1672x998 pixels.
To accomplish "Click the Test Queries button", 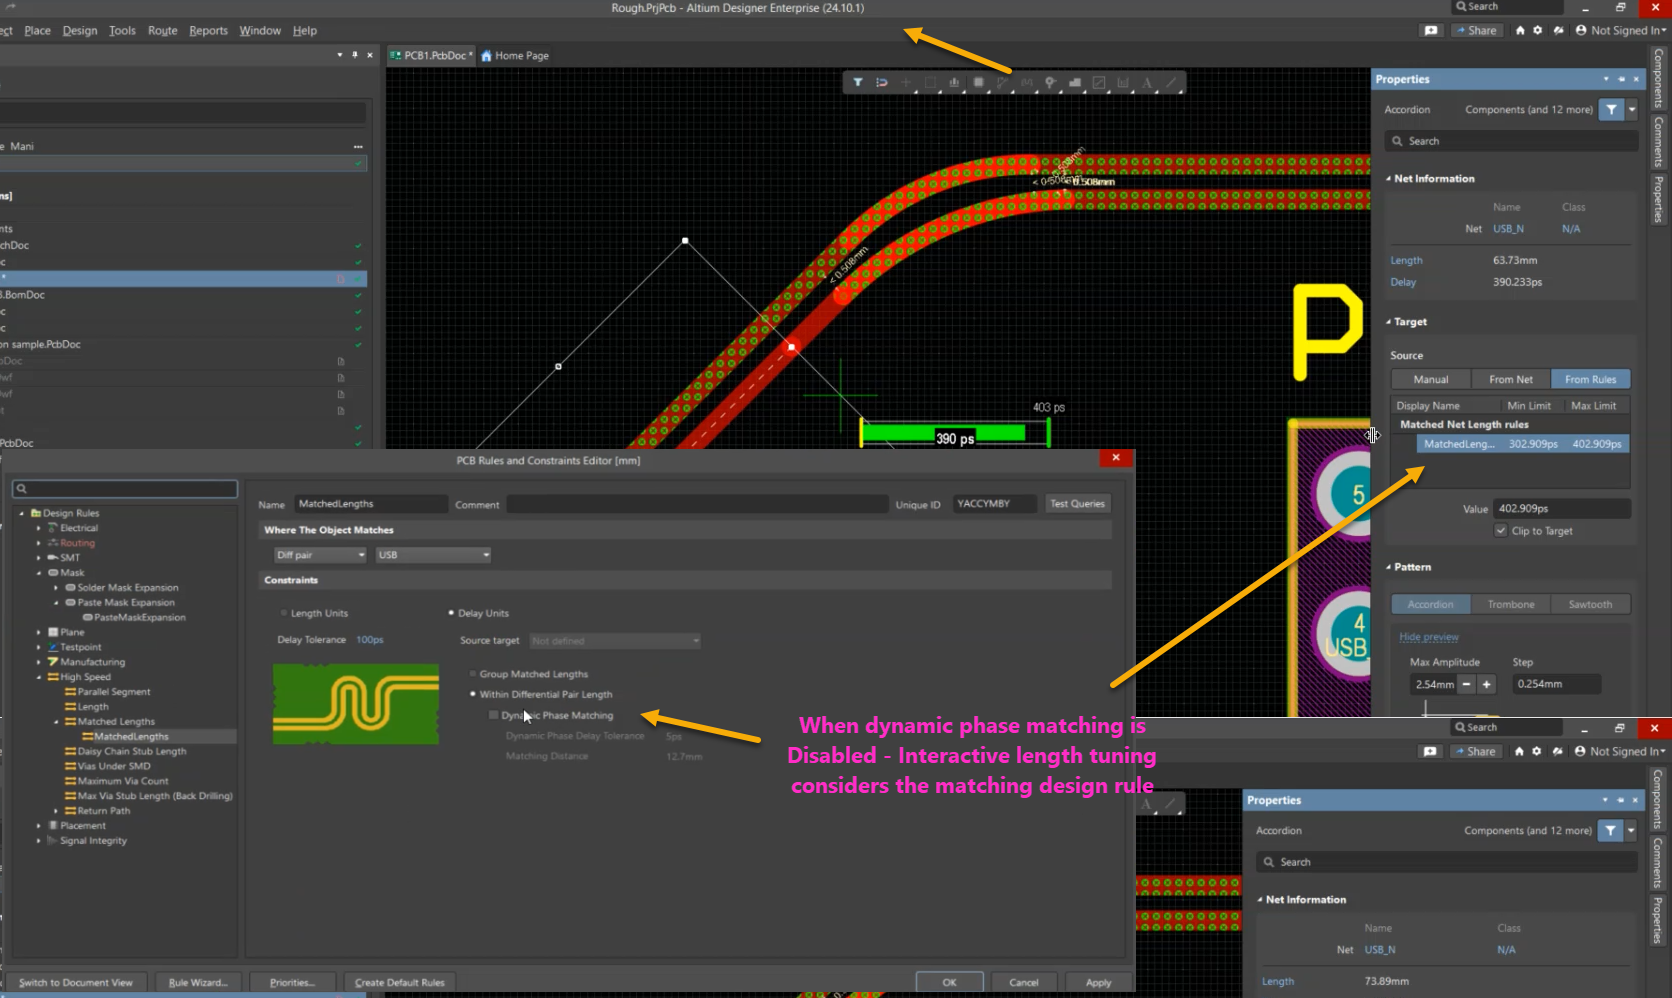I will (1077, 504).
